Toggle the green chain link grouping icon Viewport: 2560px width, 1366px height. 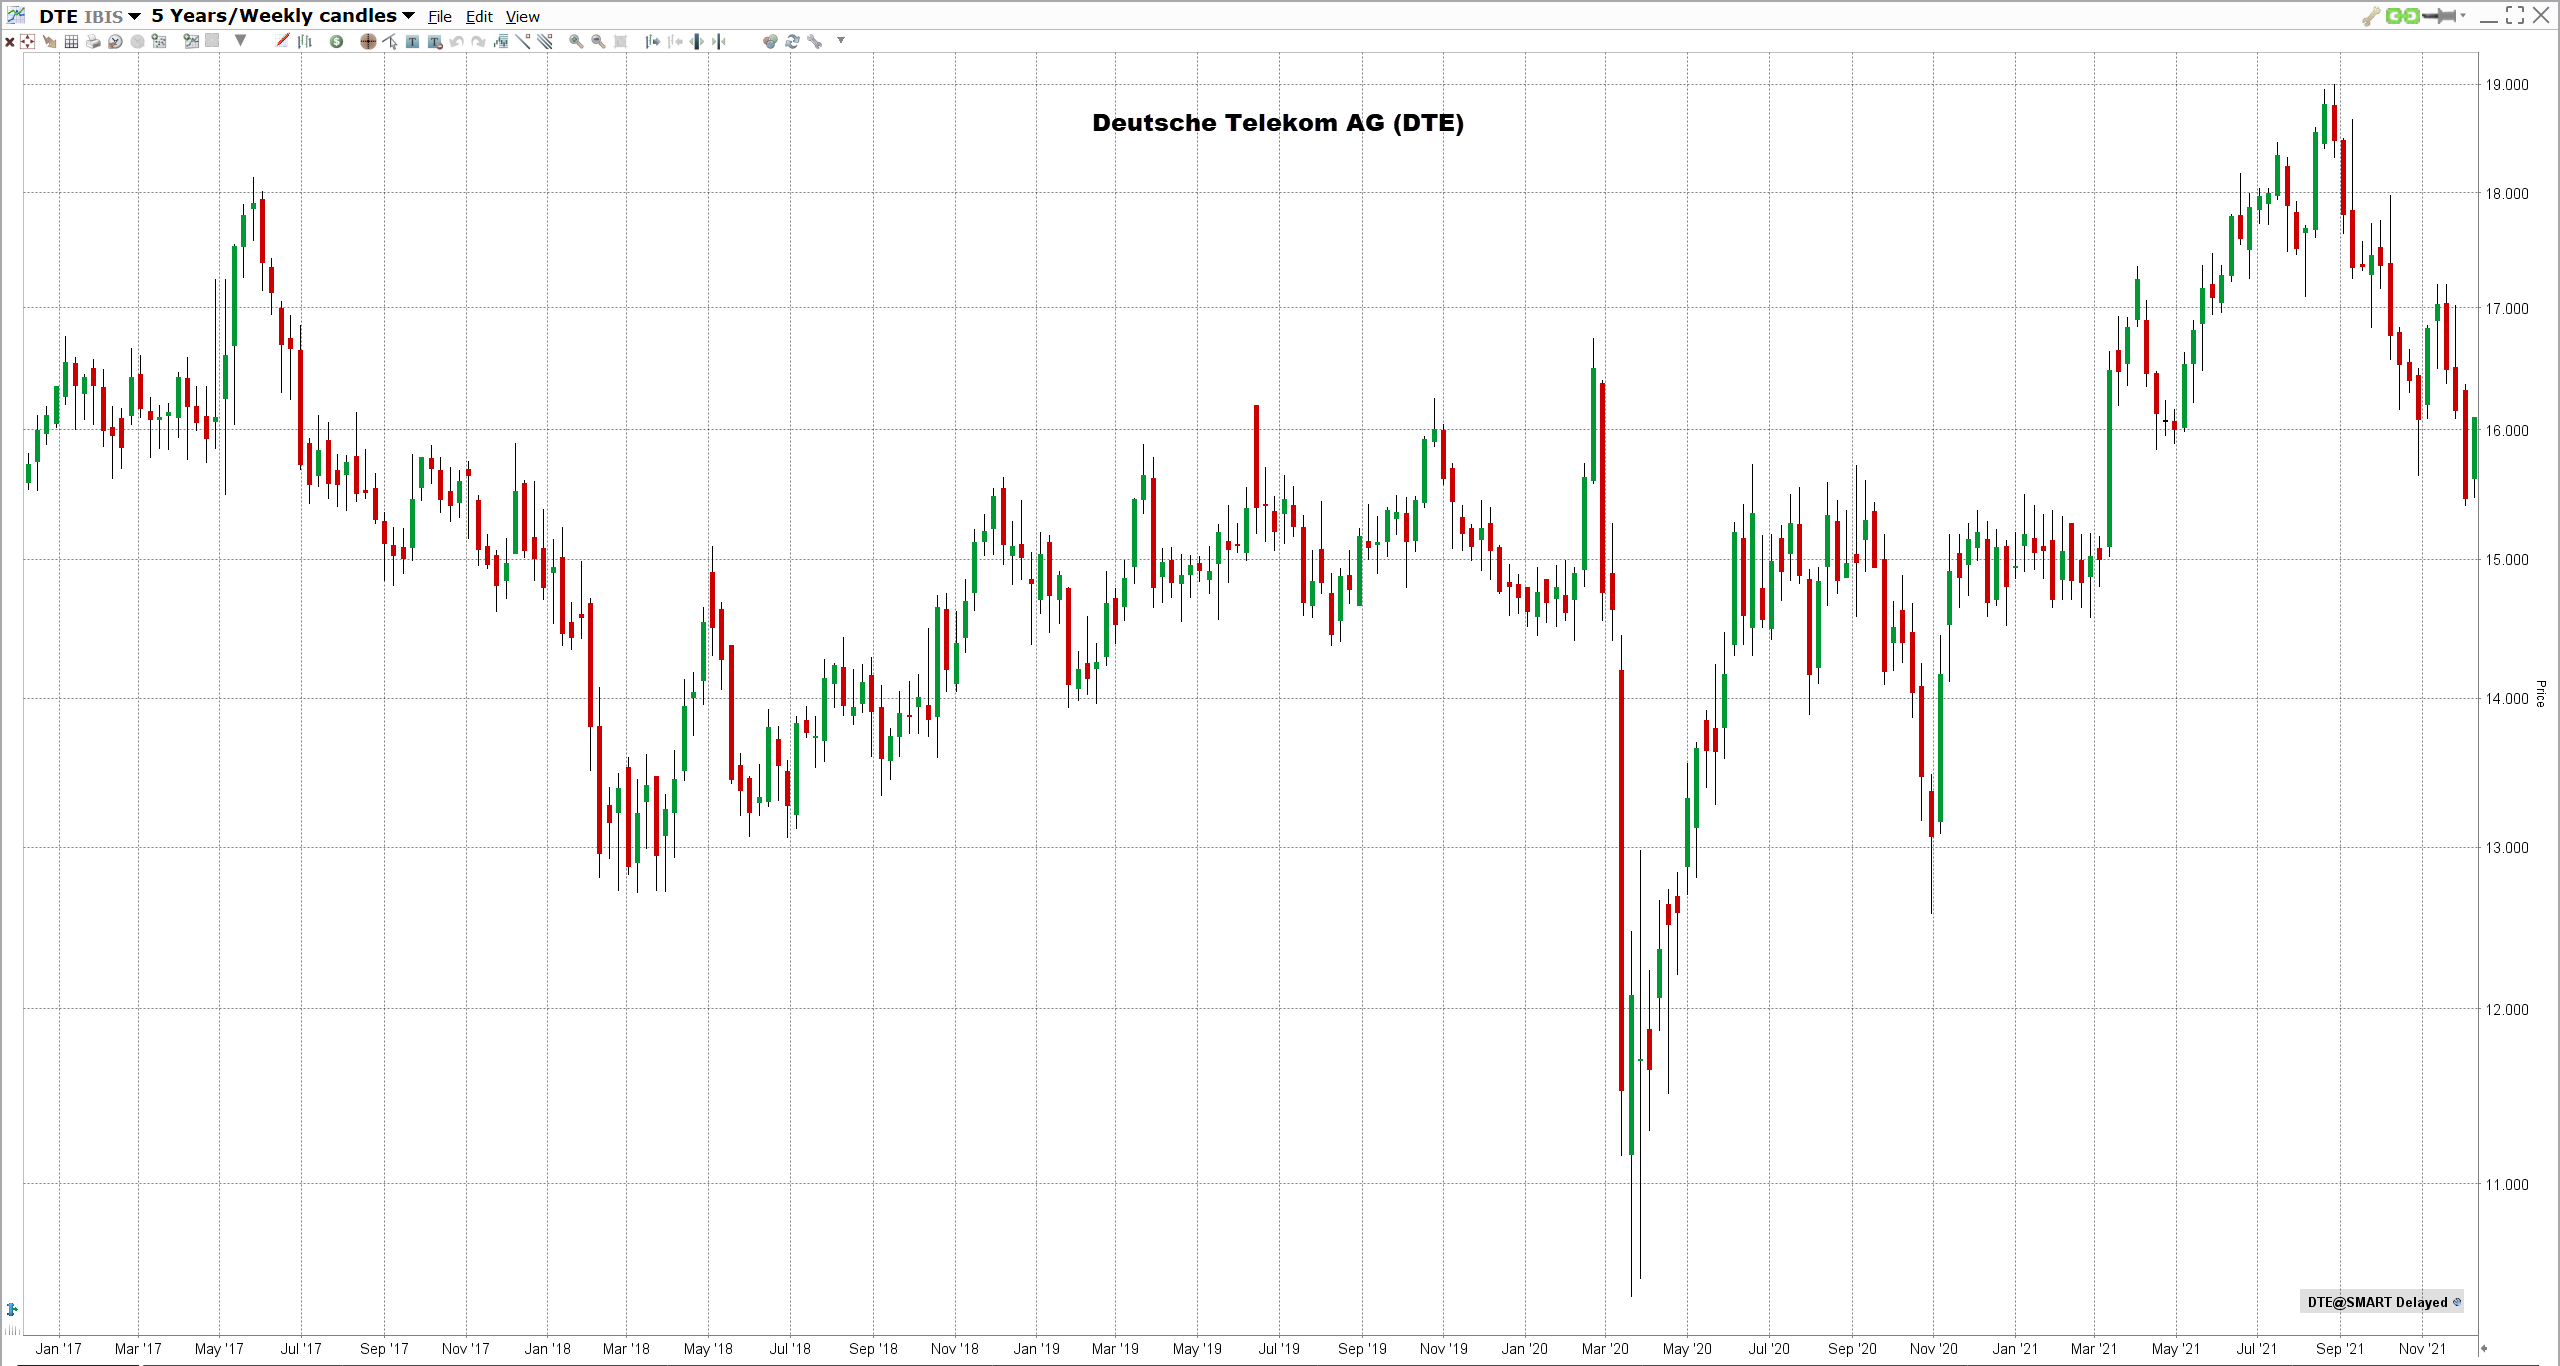pos(2402,16)
